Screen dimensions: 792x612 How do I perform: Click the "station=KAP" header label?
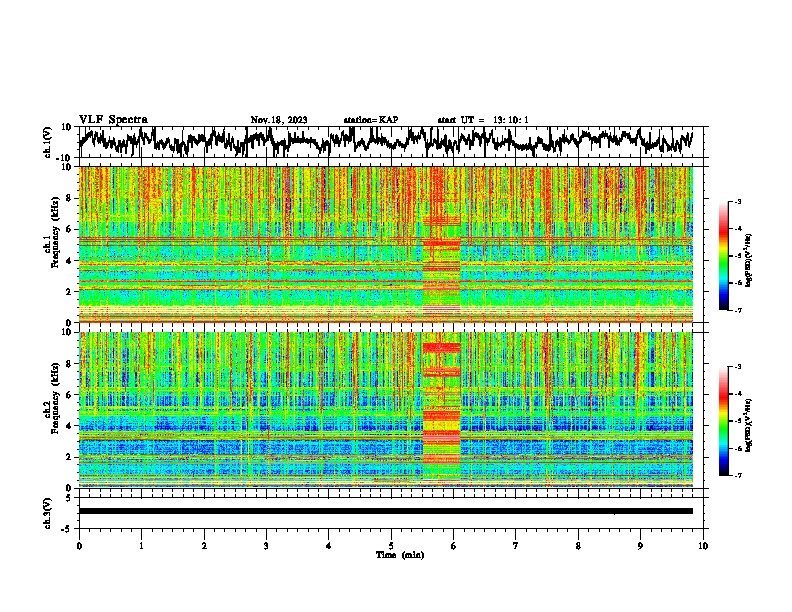click(x=371, y=120)
